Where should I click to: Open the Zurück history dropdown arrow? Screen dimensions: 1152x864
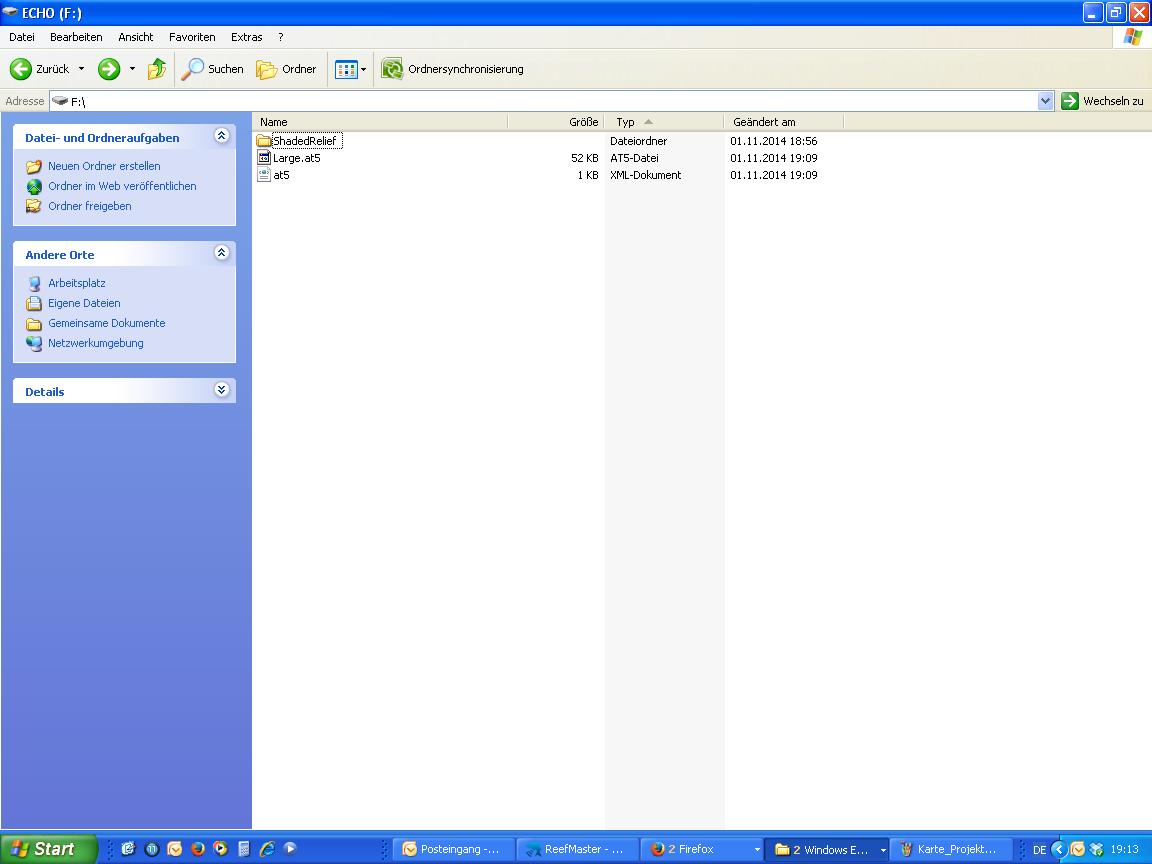click(x=82, y=69)
